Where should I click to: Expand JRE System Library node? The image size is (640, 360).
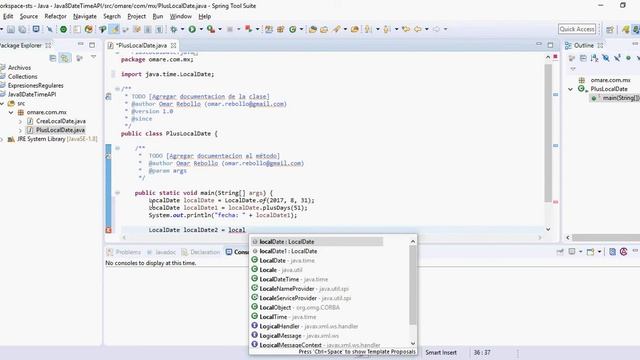pyautogui.click(x=2, y=139)
